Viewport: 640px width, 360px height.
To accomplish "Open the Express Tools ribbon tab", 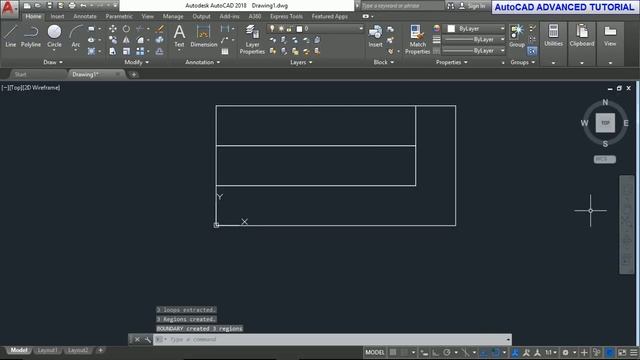I will pyautogui.click(x=286, y=16).
